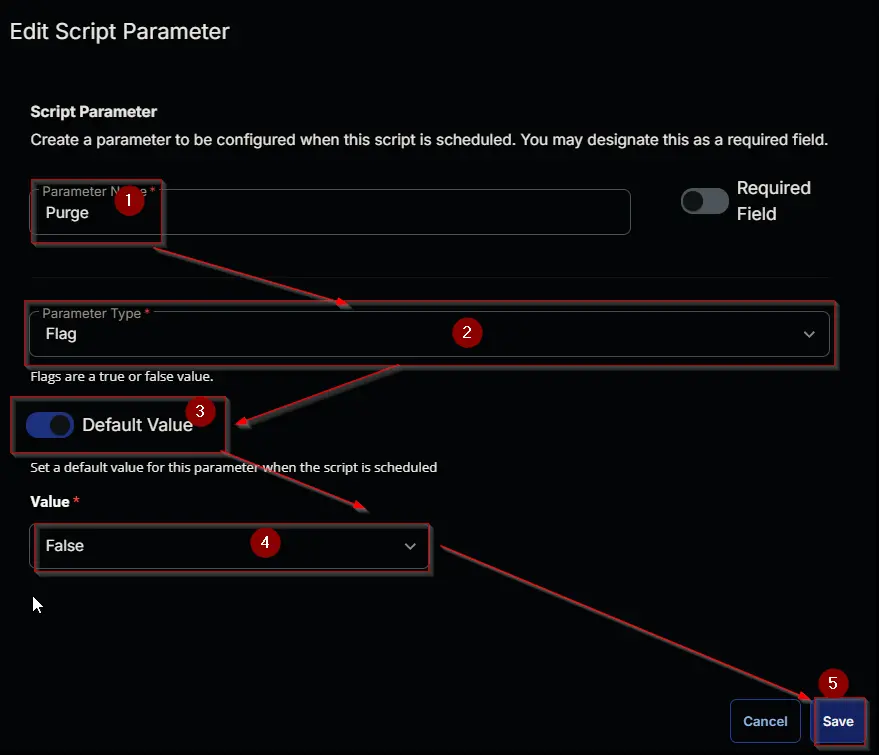Click the red annotation circle numbered 1
Viewport: 879px width, 755px height.
click(129, 200)
